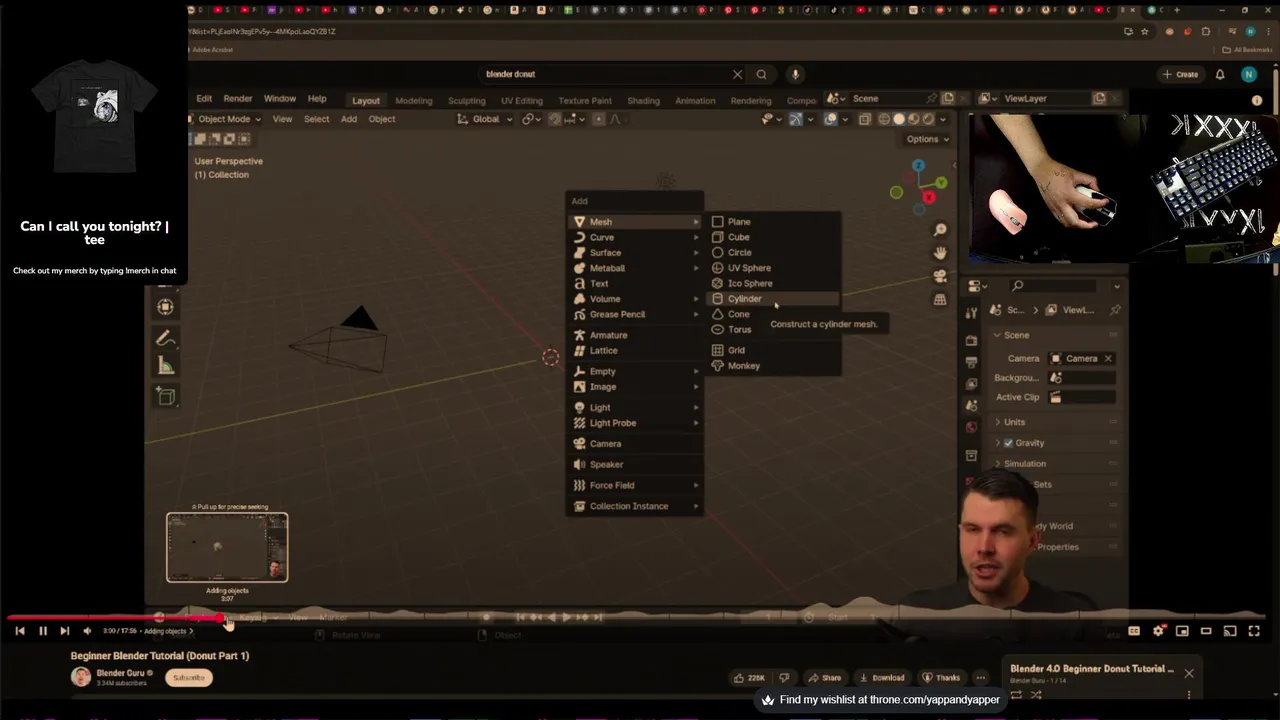The width and height of the screenshot is (1280, 720).
Task: Open the viewport Options dropdown
Action: tap(926, 139)
